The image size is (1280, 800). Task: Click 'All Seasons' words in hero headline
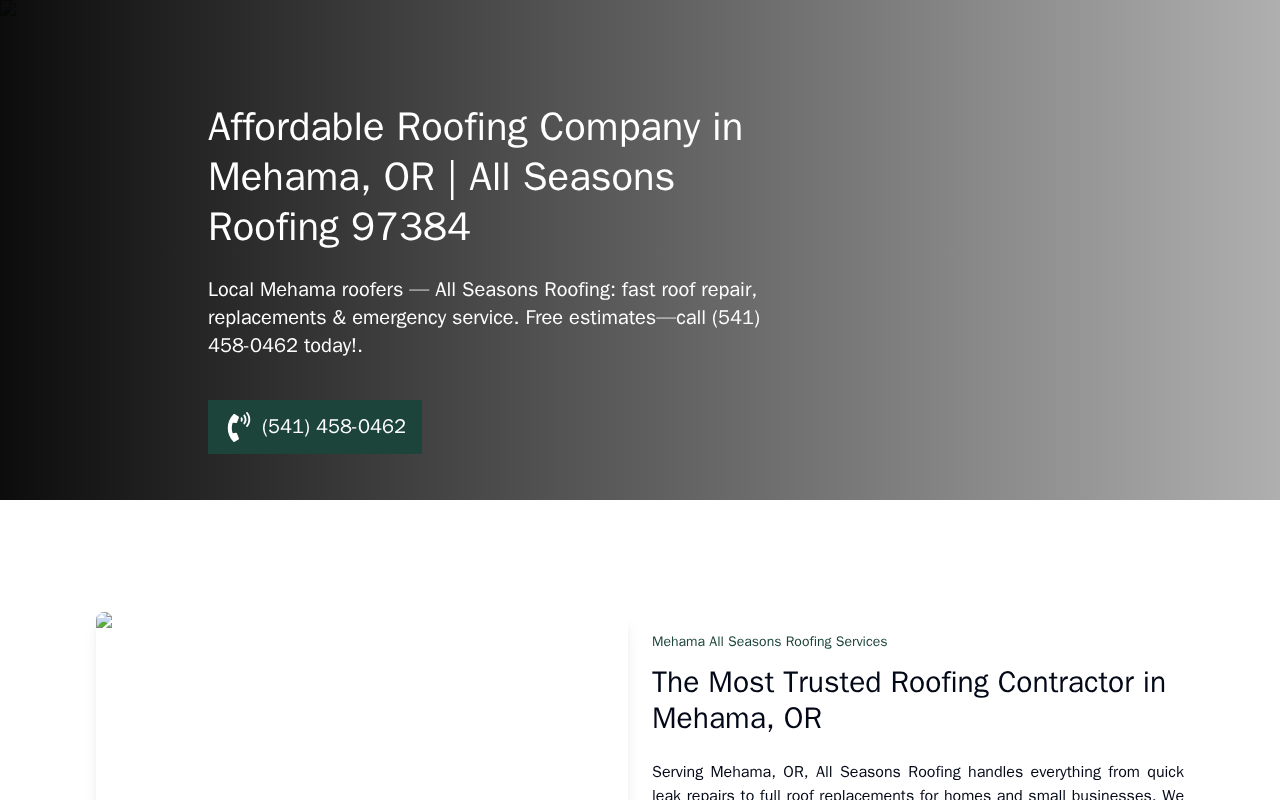tap(571, 177)
